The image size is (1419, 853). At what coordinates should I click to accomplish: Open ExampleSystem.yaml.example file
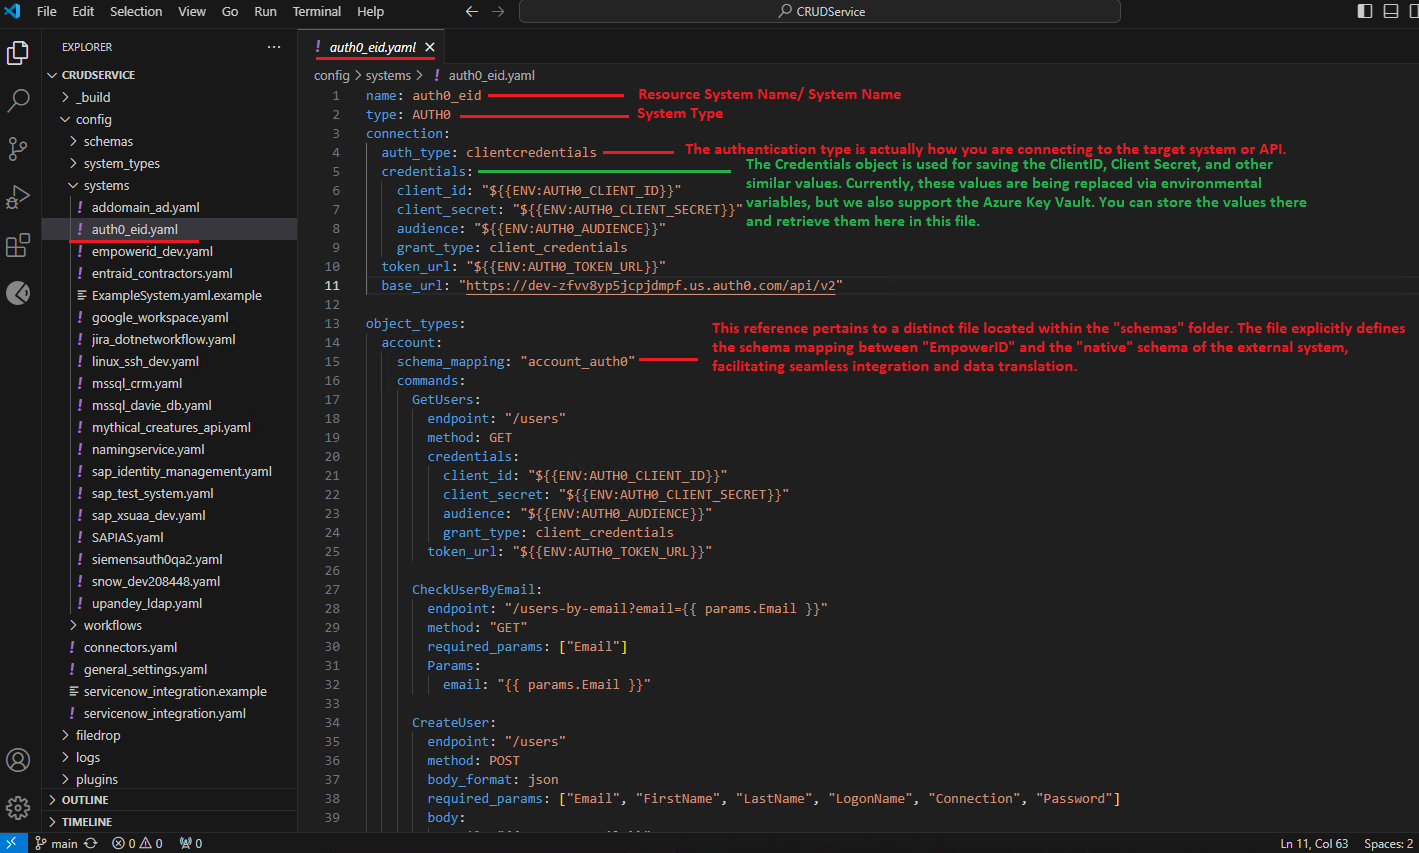tap(170, 295)
